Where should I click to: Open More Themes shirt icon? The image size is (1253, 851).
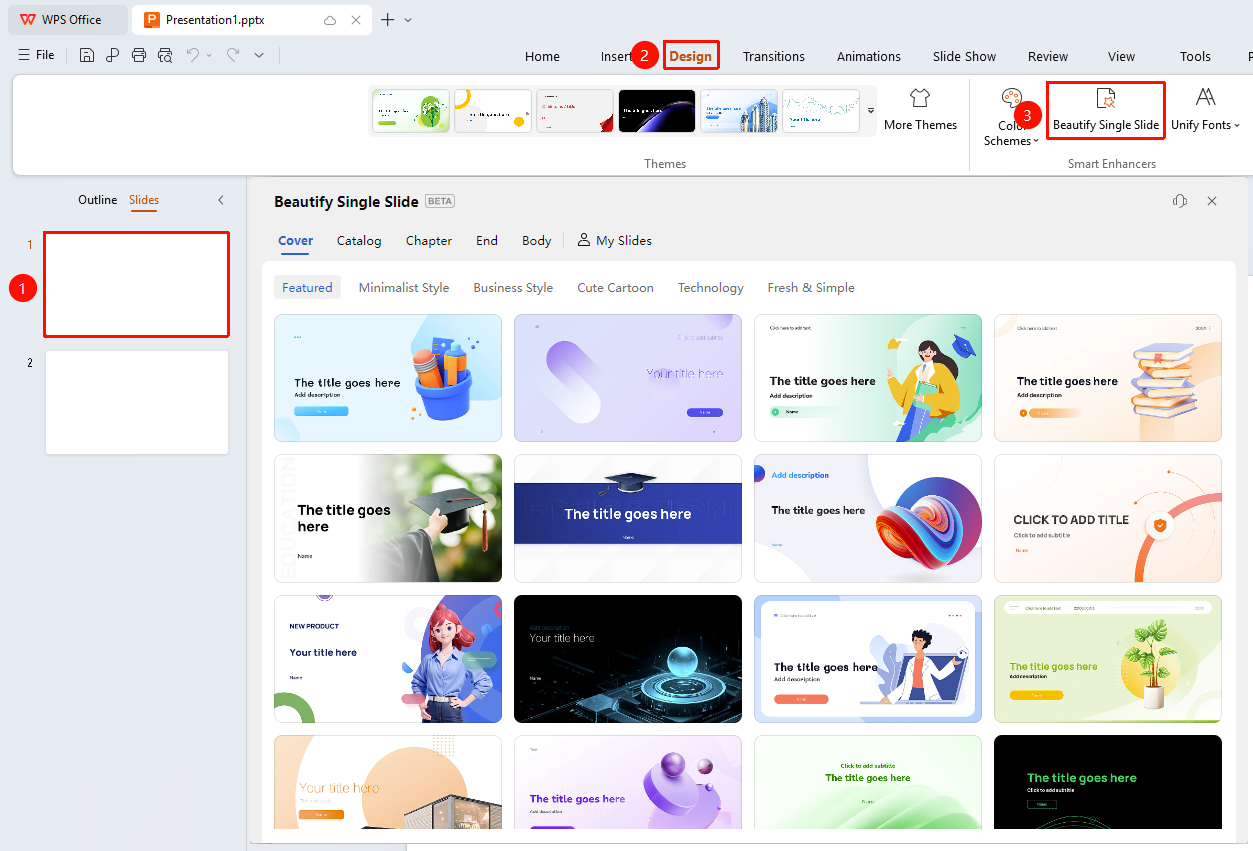pyautogui.click(x=920, y=109)
